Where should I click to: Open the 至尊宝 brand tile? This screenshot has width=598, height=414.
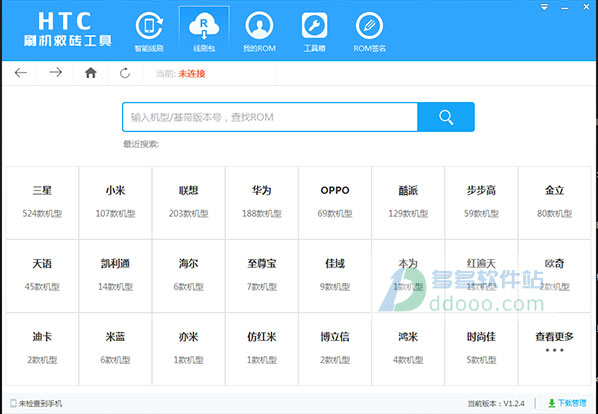pos(262,276)
